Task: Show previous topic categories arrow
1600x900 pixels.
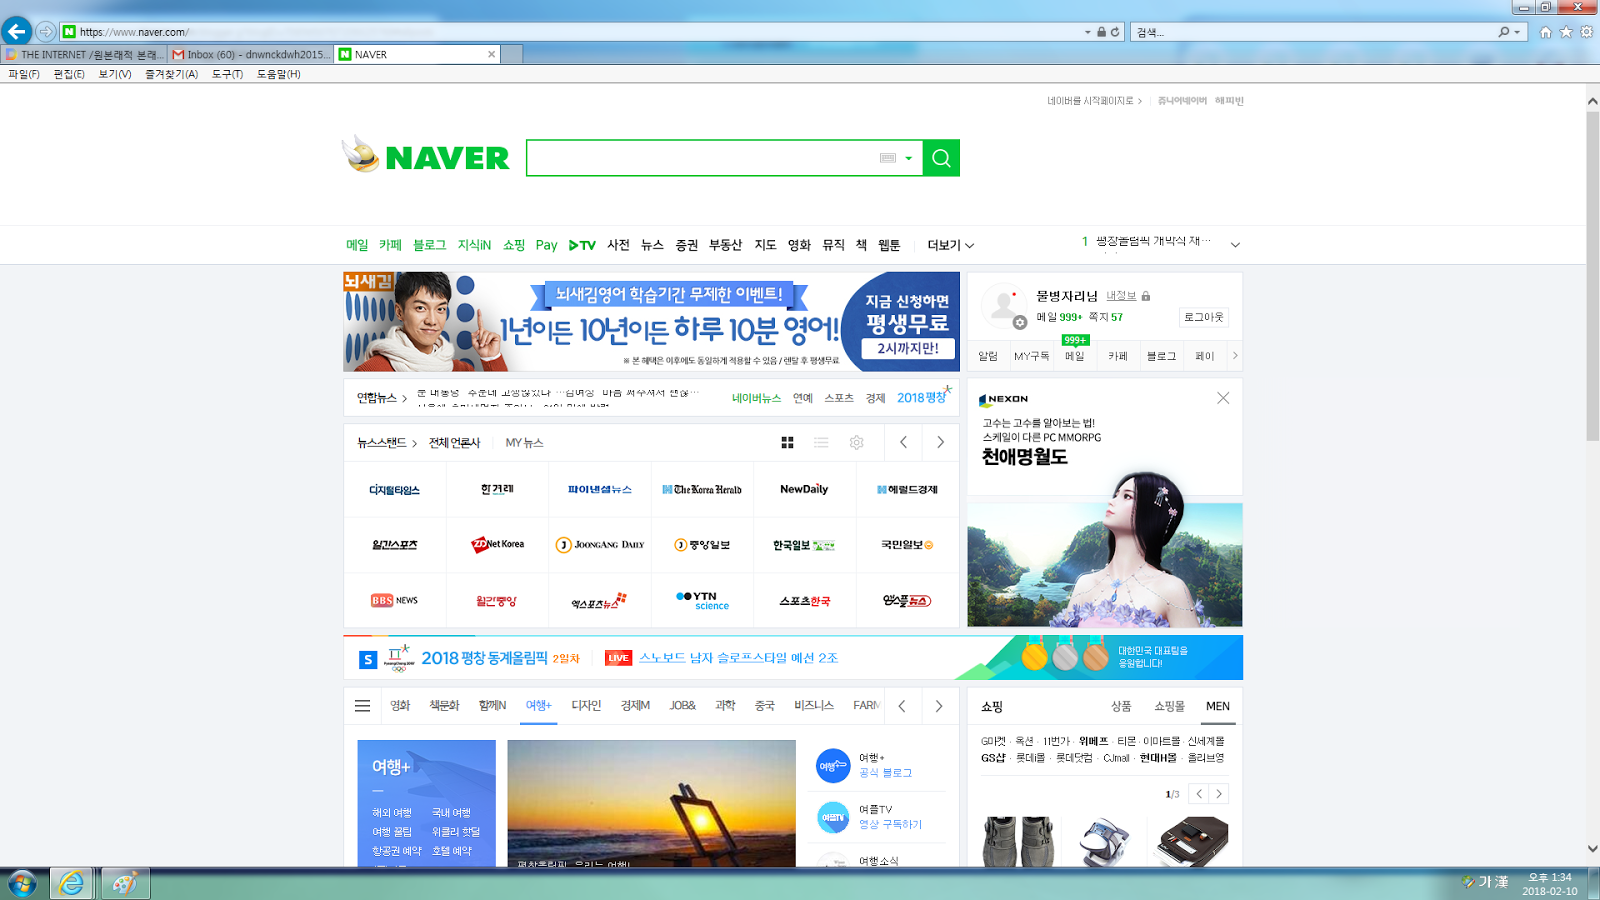Action: [x=903, y=706]
